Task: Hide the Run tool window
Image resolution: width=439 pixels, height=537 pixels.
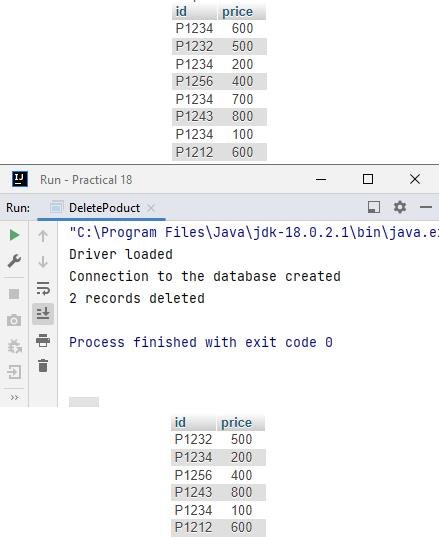Action: coord(426,207)
